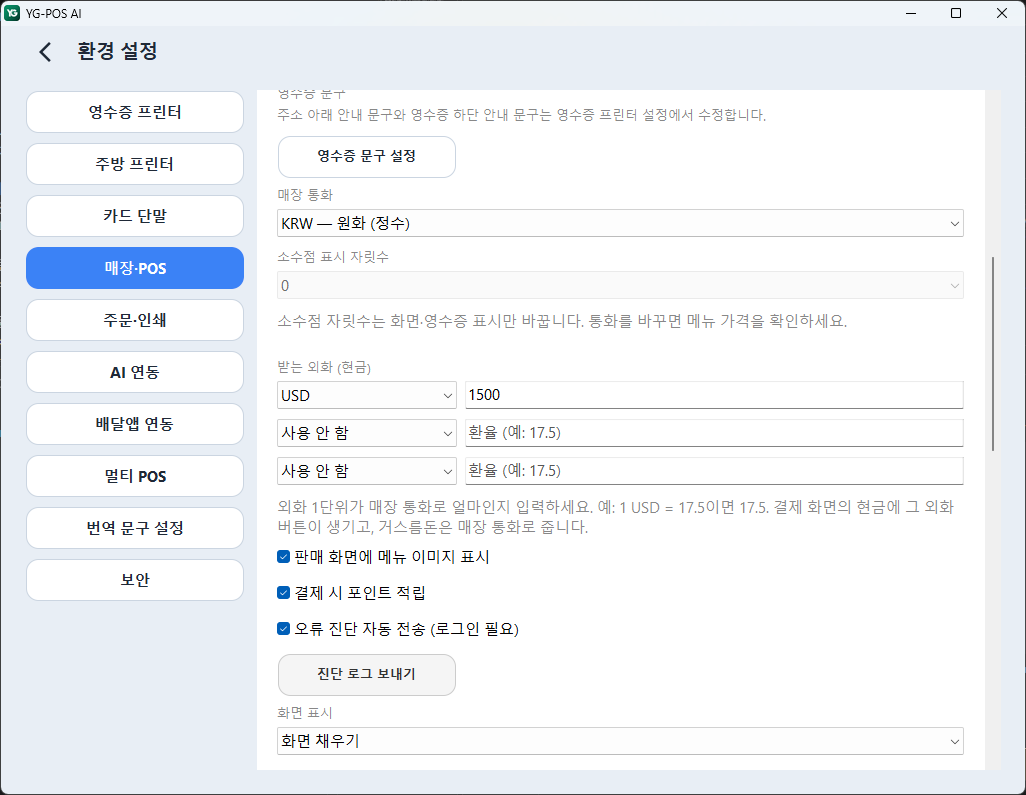Click the 받는 외화 (현금) label

pos(324,368)
